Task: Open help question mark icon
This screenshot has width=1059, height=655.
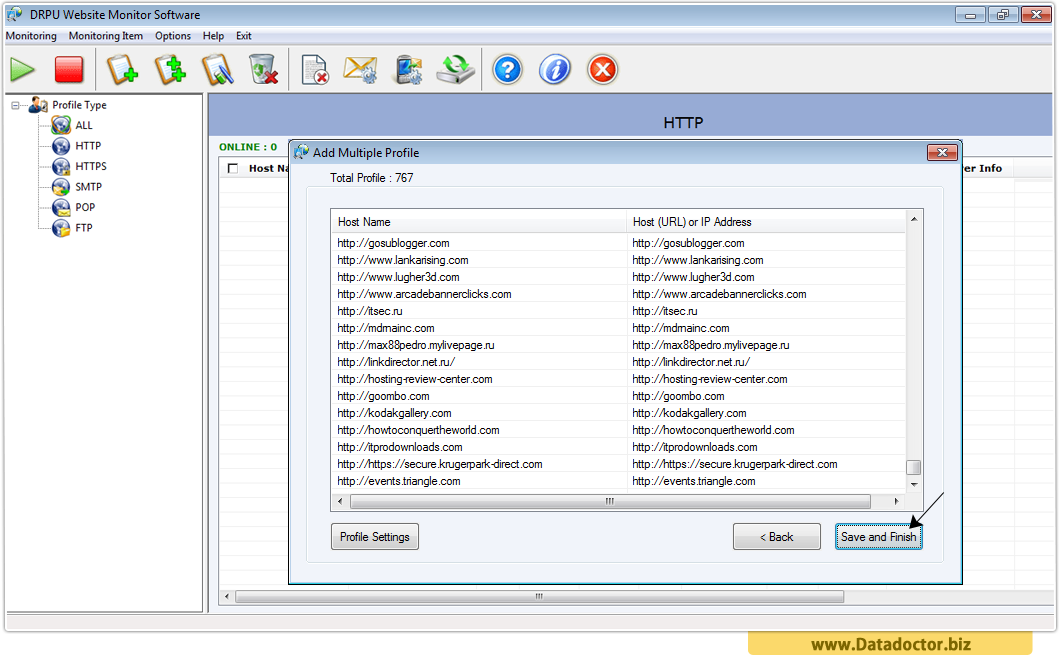Action: point(507,70)
